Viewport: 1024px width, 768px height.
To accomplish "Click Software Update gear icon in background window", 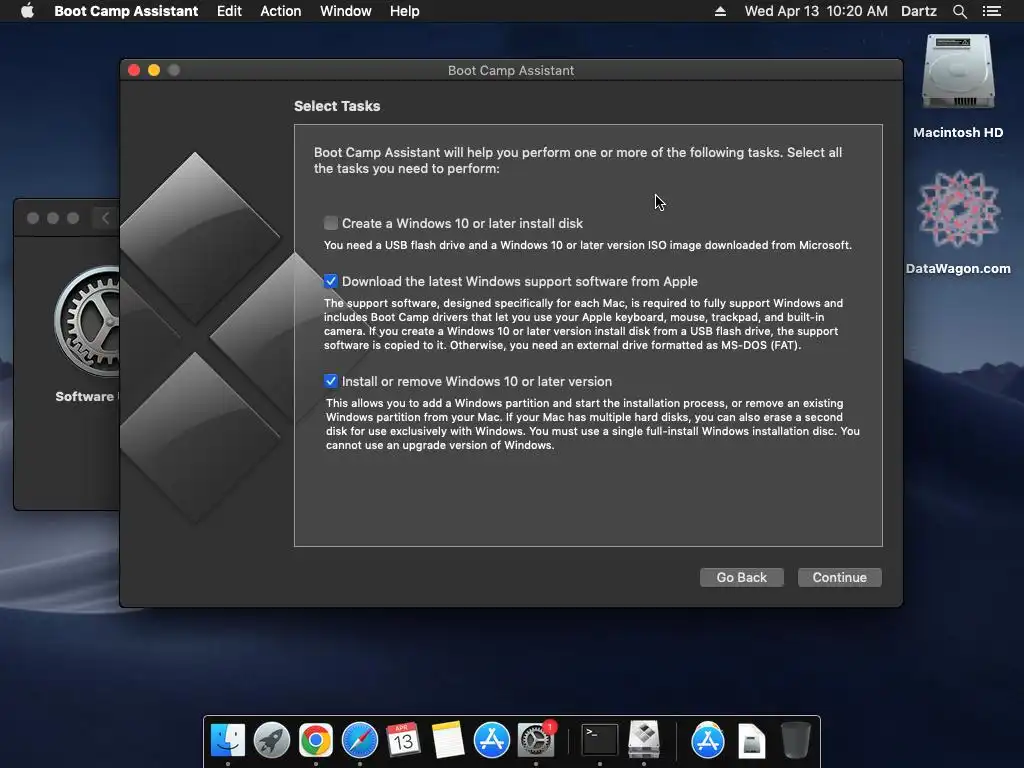I will coord(87,322).
